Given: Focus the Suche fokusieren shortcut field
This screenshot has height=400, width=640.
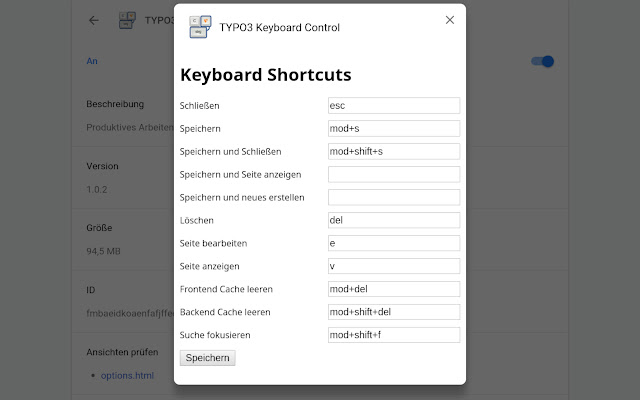Looking at the screenshot, I should click(394, 335).
